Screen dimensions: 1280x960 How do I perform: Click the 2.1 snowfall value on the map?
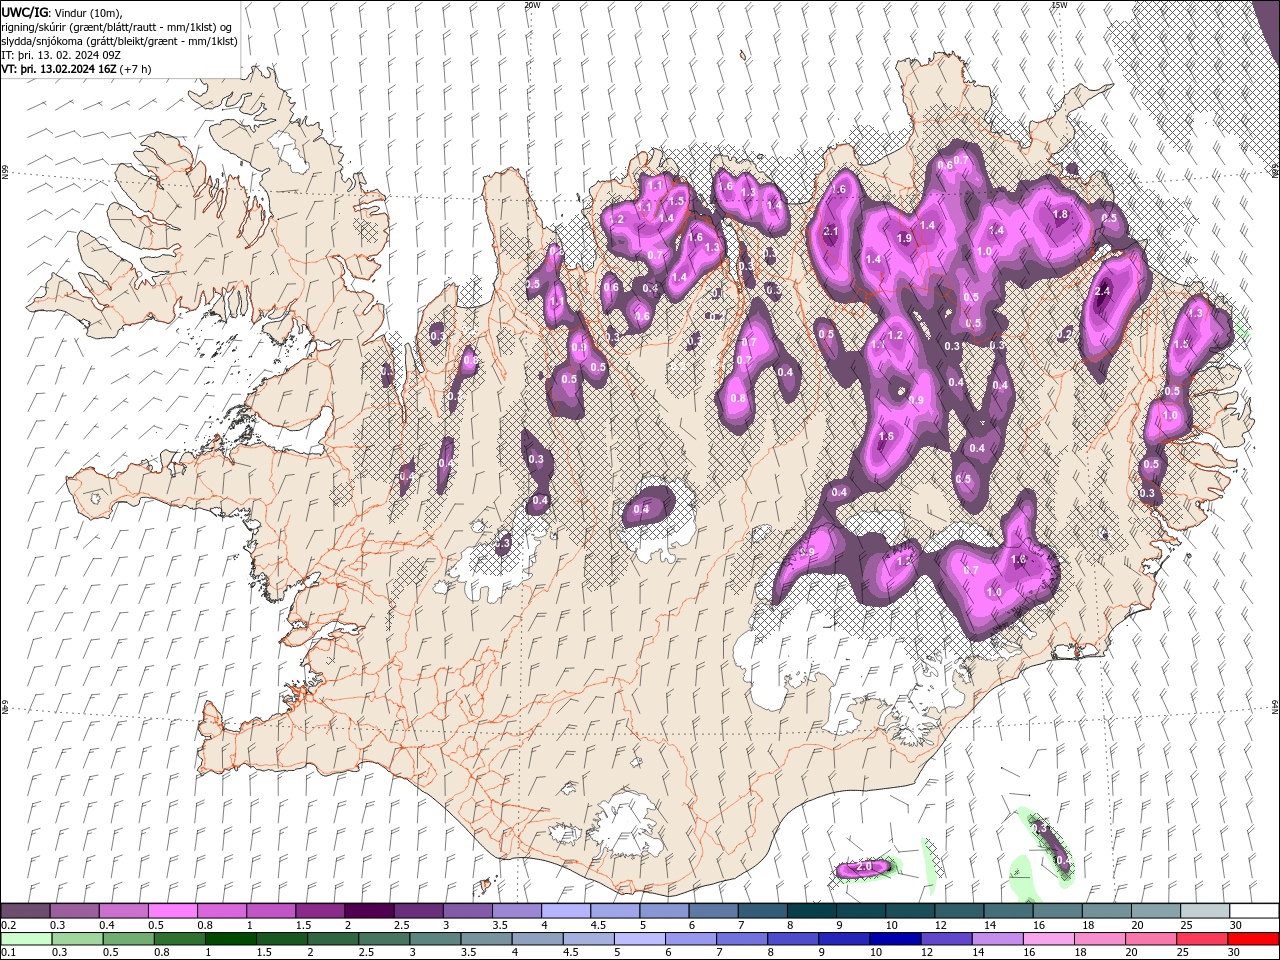[x=830, y=231]
